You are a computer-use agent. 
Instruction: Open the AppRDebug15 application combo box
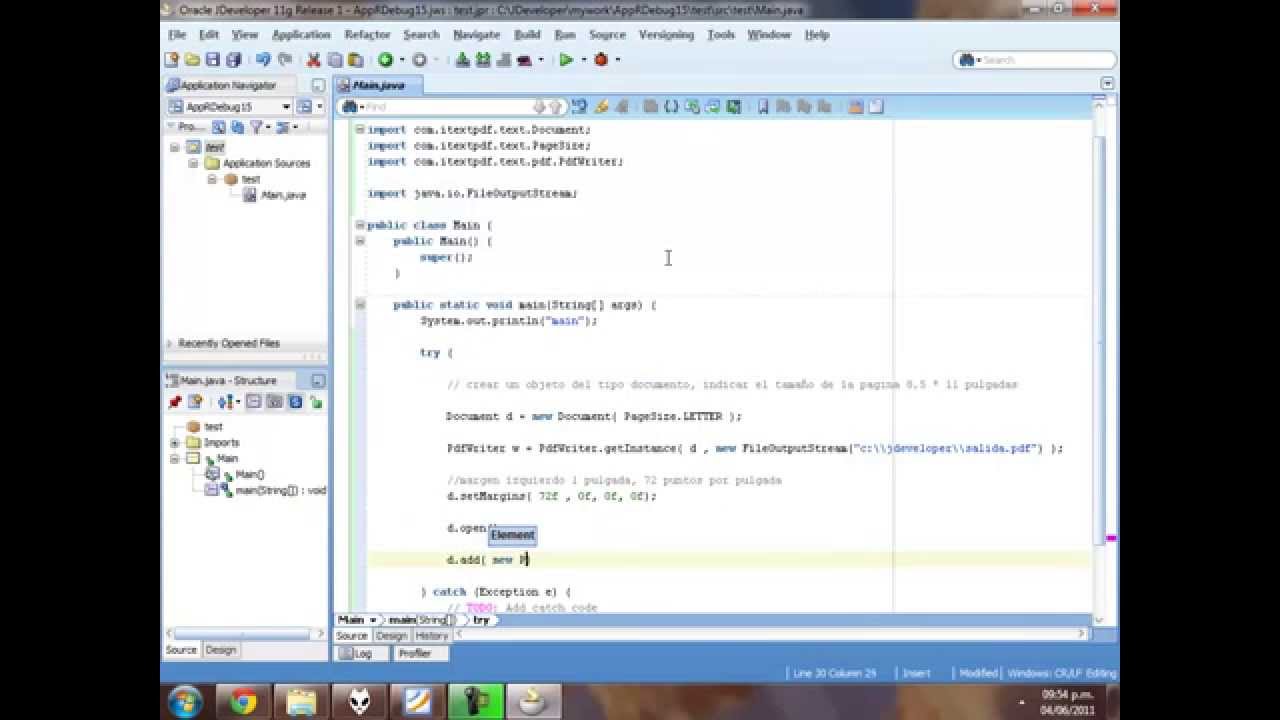coord(230,106)
